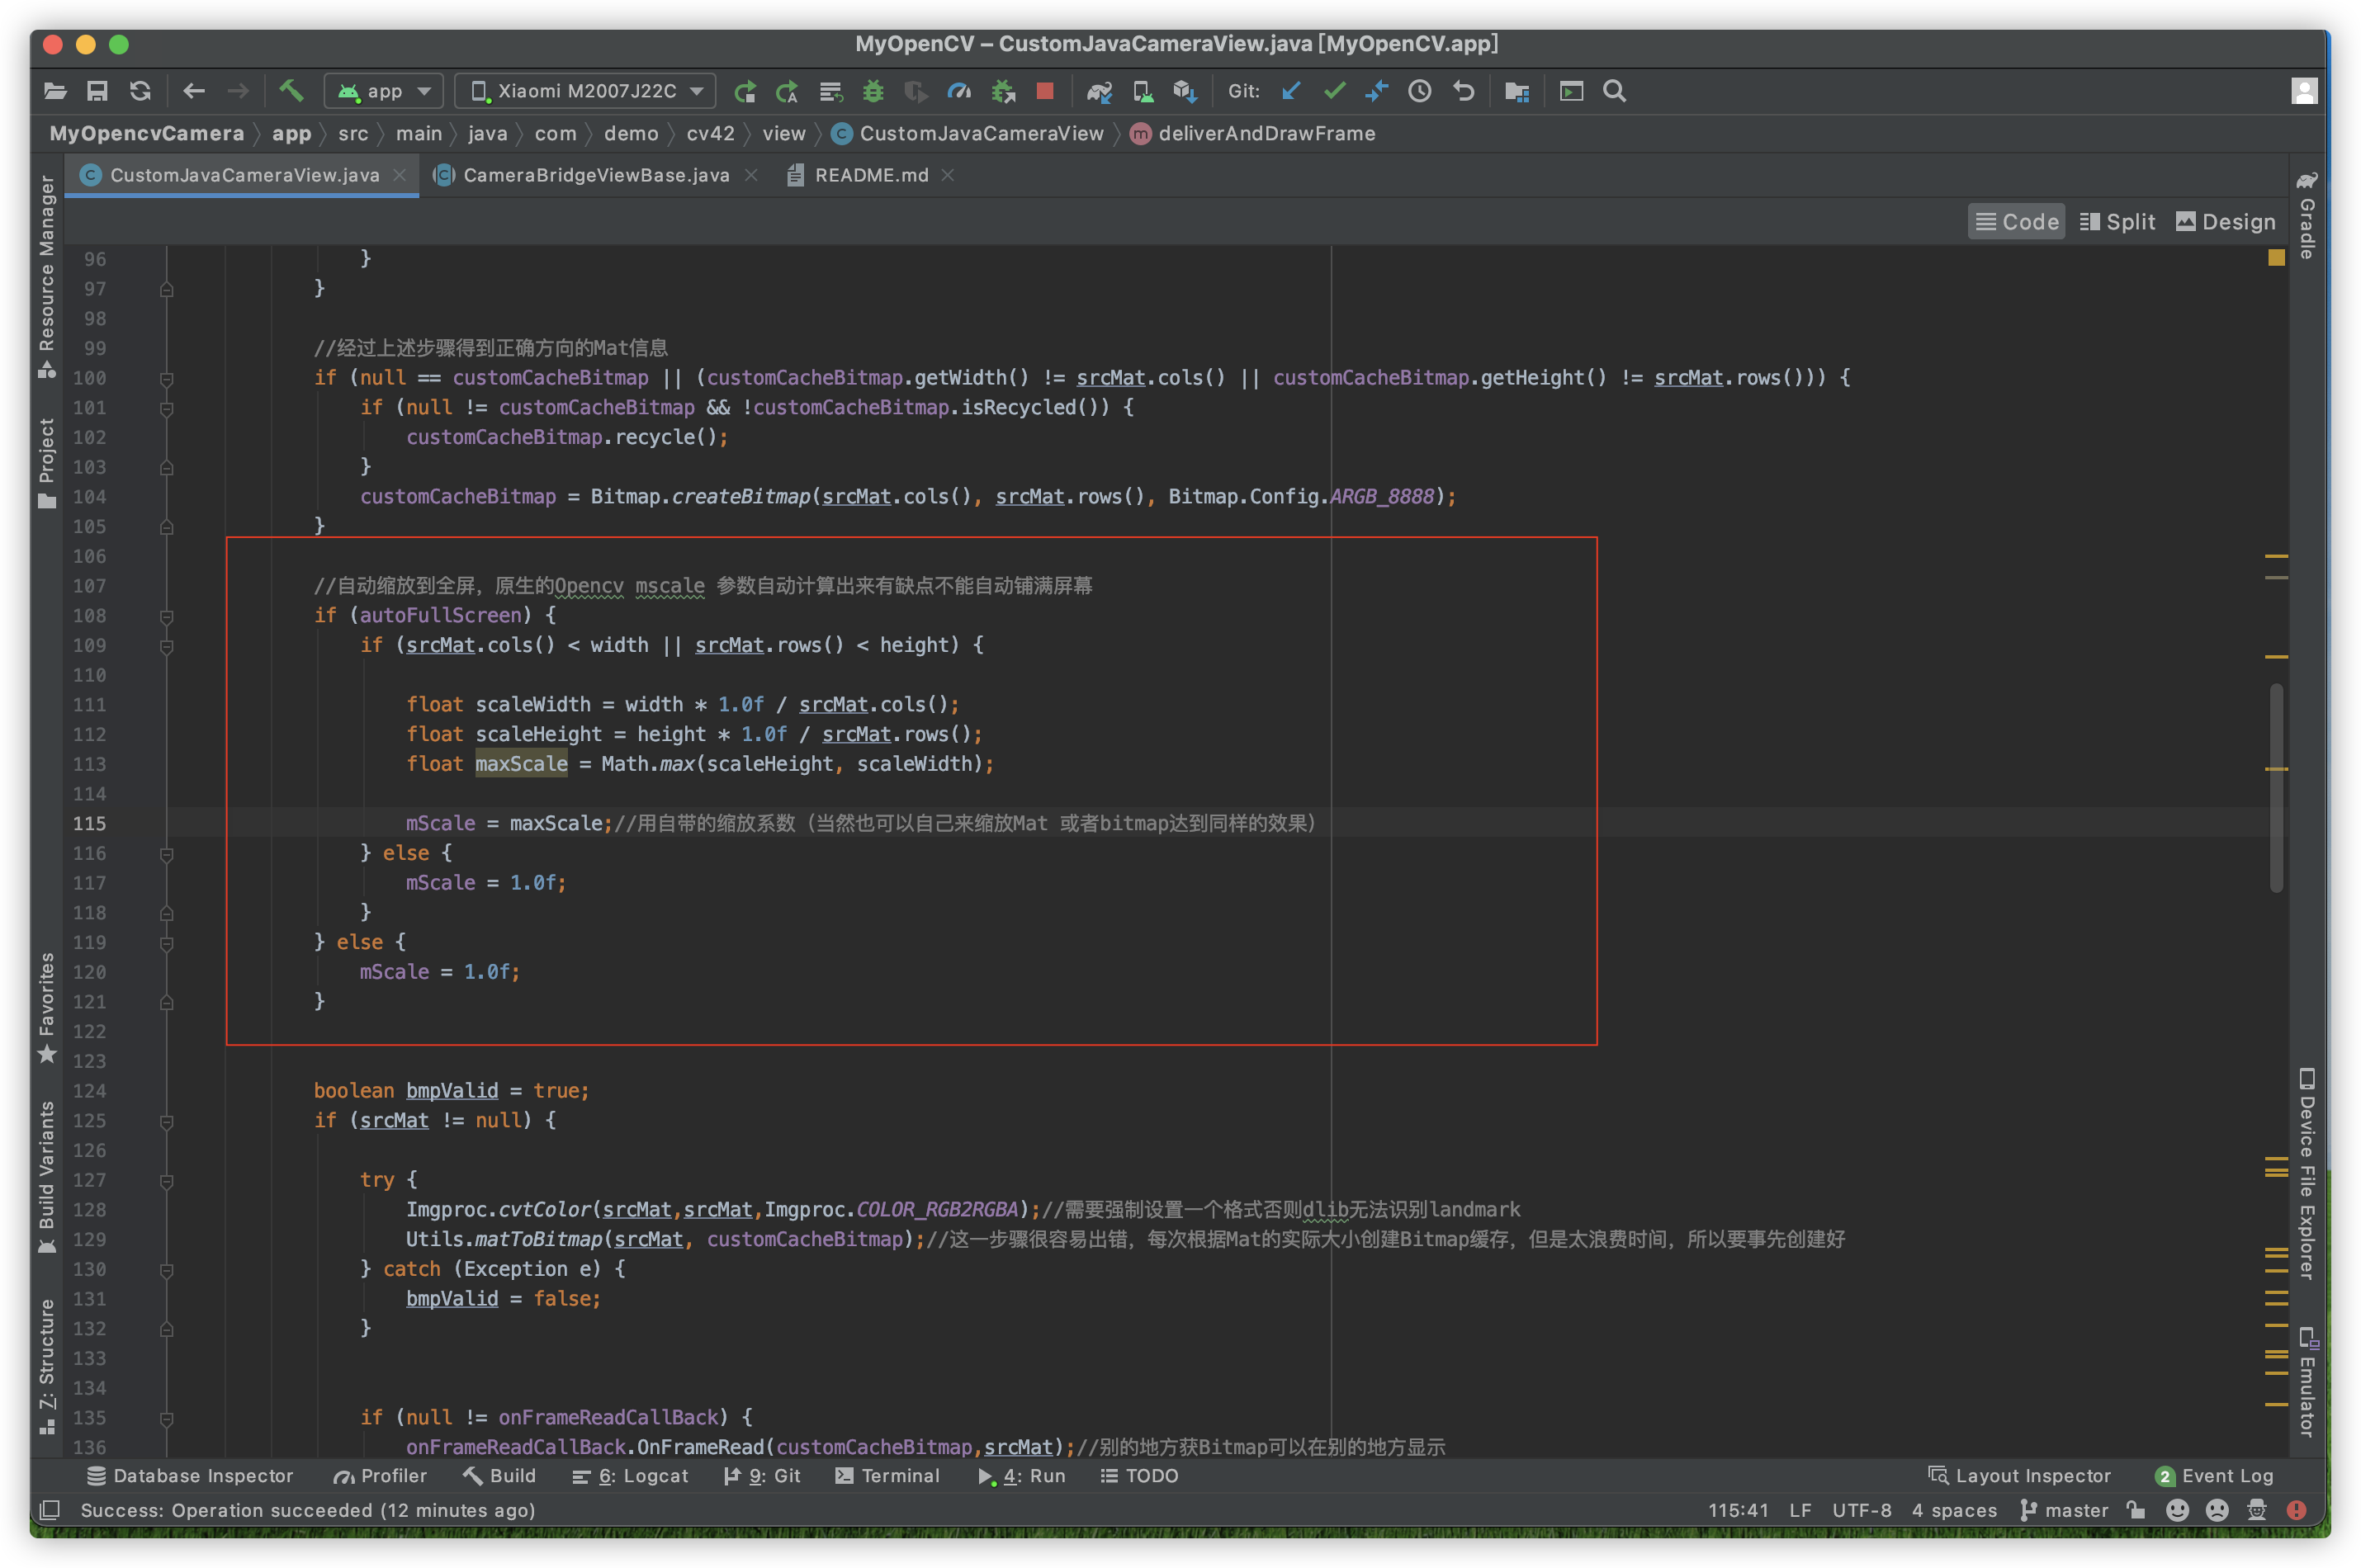This screenshot has height=1568, width=2361.
Task: Open the Xiaomi M2007J22C device dropdown
Action: pos(586,91)
